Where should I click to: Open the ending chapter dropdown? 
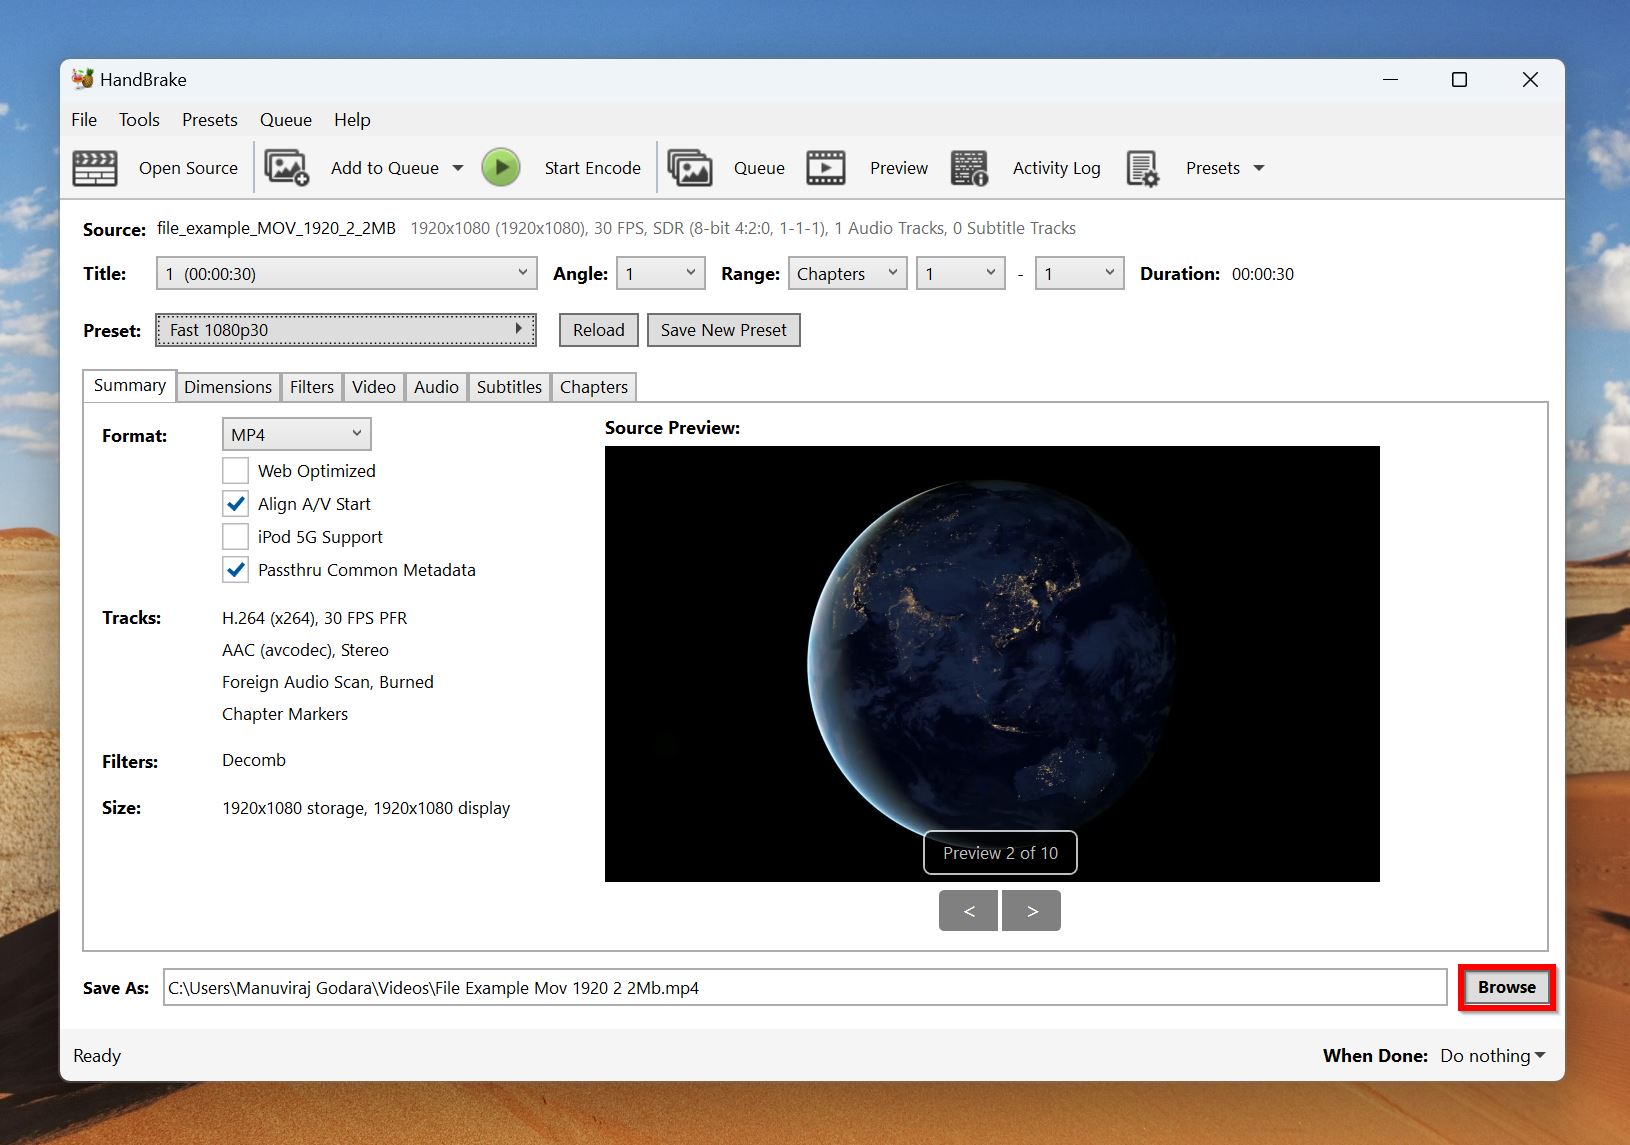point(1079,273)
